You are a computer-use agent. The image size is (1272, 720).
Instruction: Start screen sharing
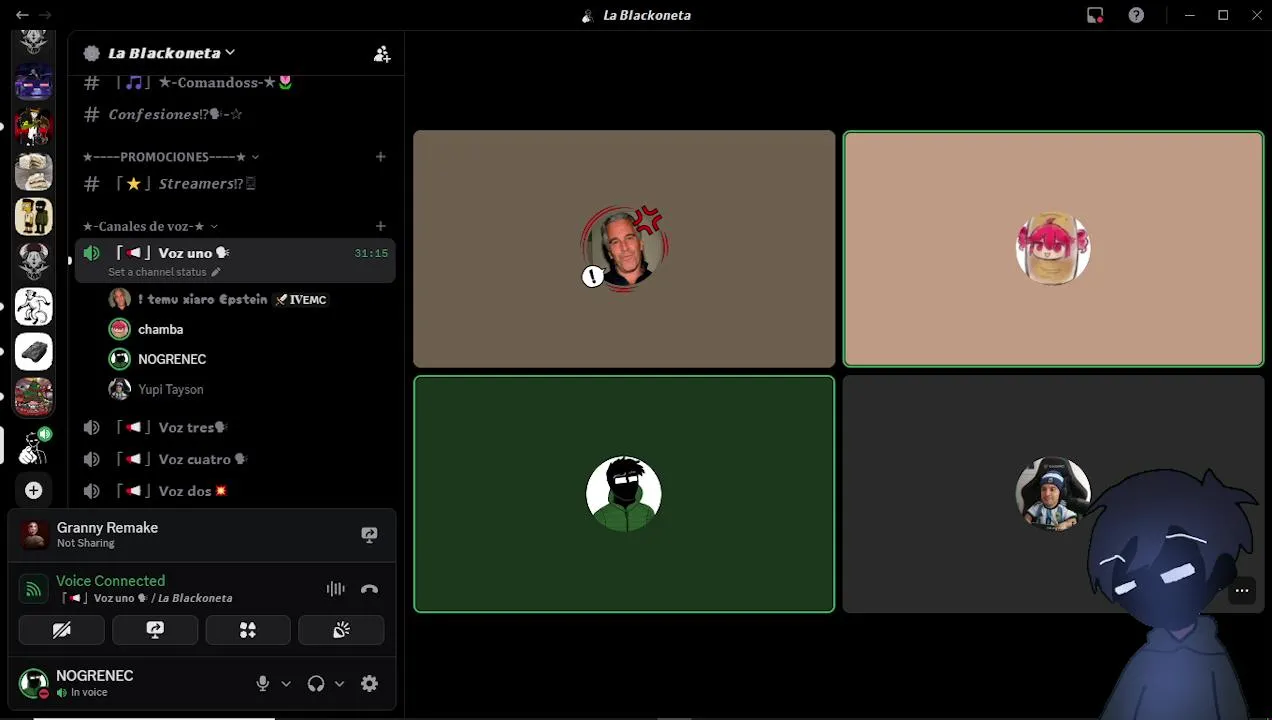(155, 630)
